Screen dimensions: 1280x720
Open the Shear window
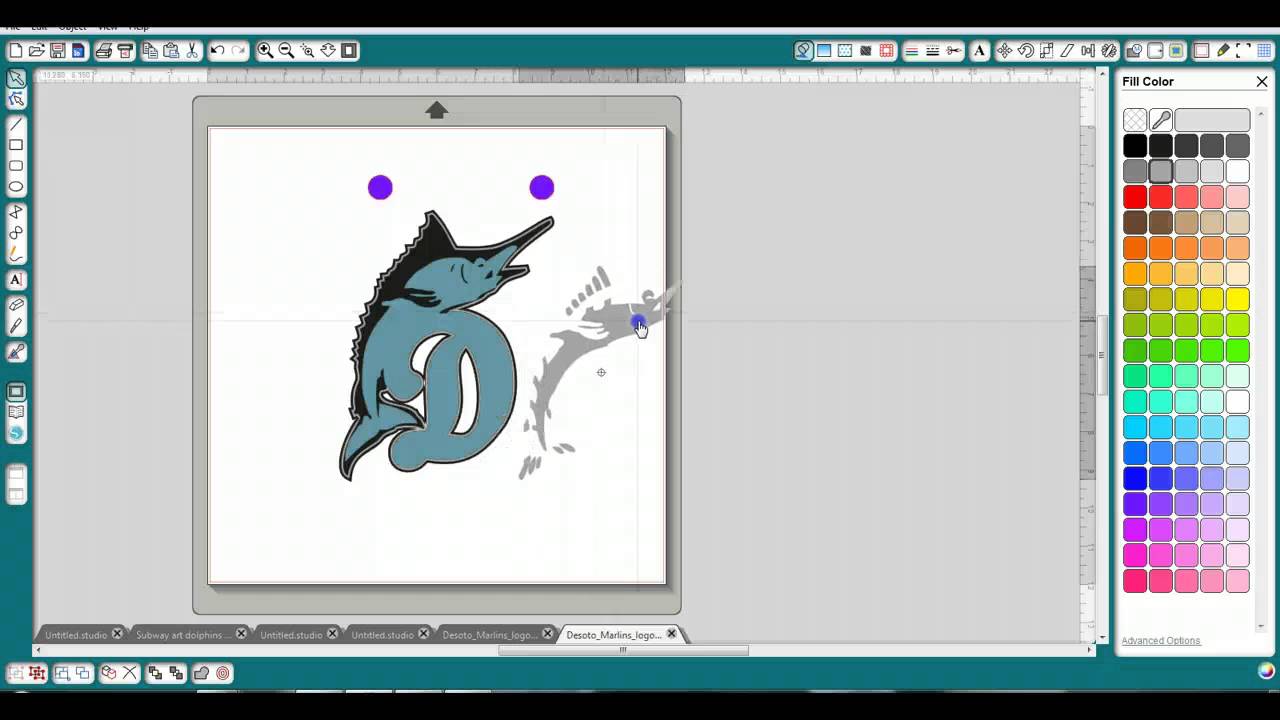1067,50
